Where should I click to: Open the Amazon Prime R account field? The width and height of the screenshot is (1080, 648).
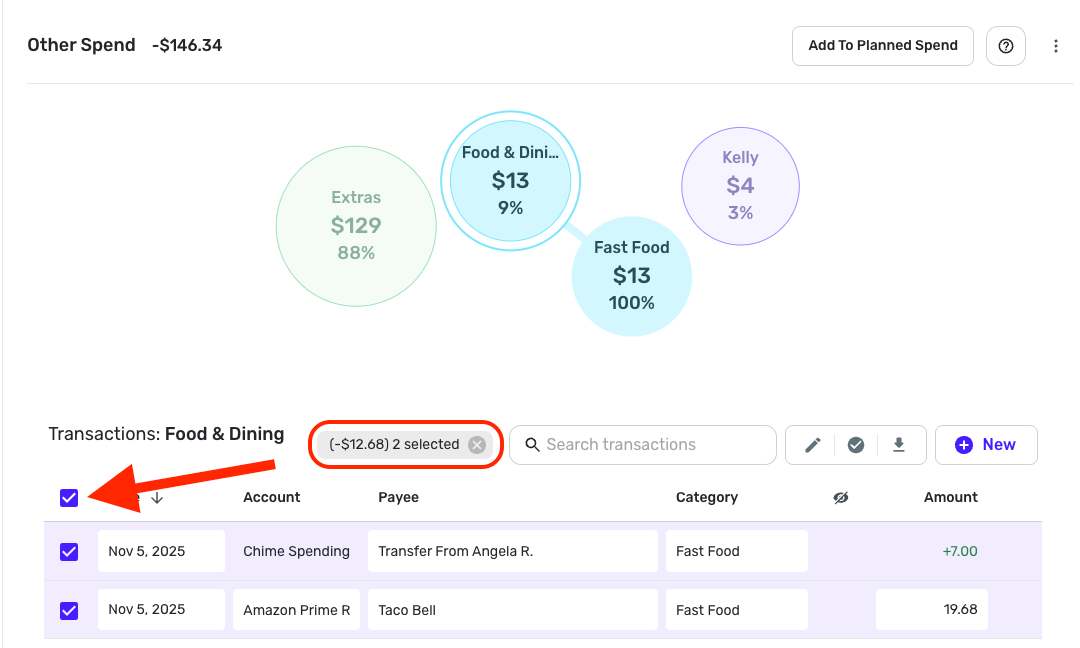click(x=297, y=610)
